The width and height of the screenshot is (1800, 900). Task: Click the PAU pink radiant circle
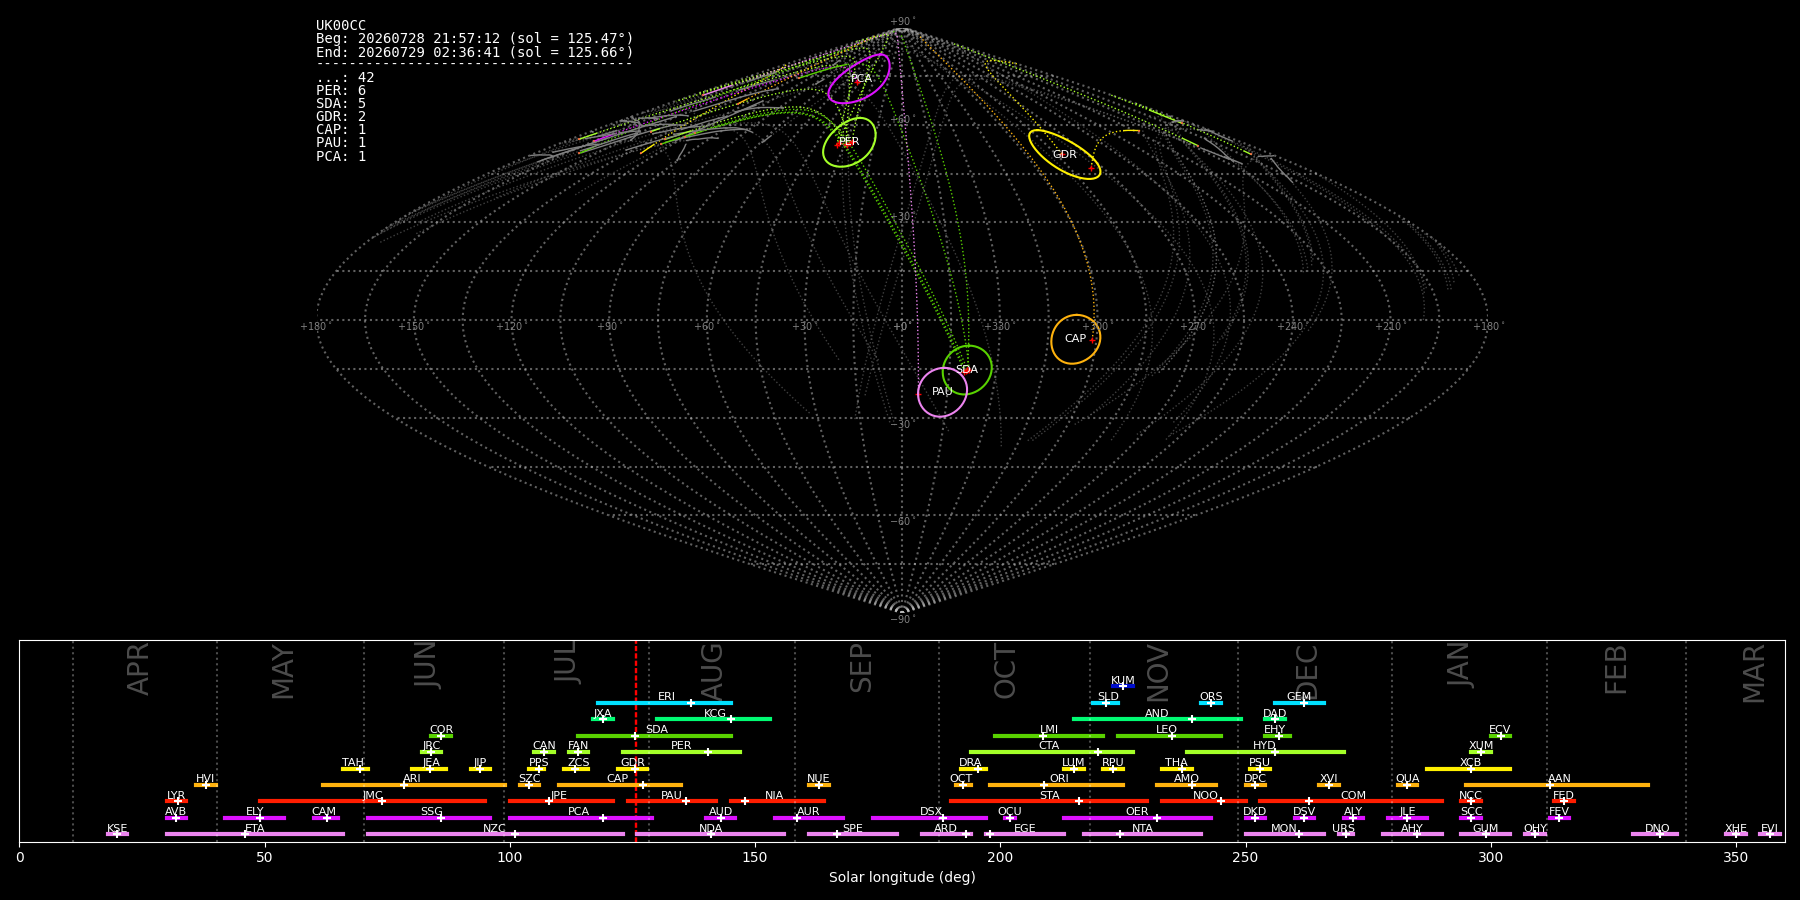[x=942, y=392]
